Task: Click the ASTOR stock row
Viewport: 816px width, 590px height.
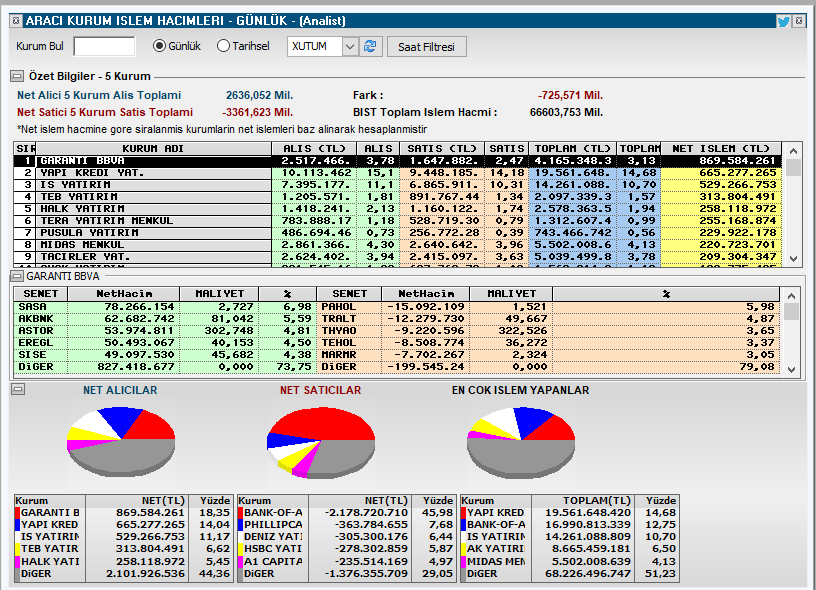Action: pos(165,331)
